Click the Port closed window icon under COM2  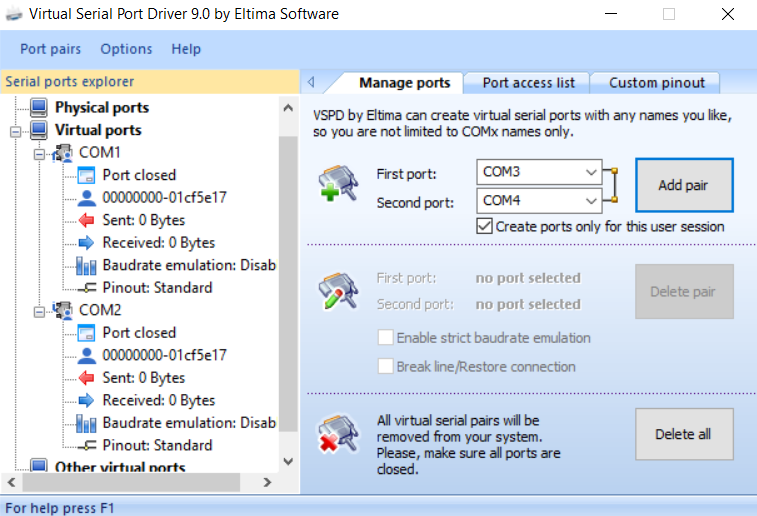(x=85, y=333)
